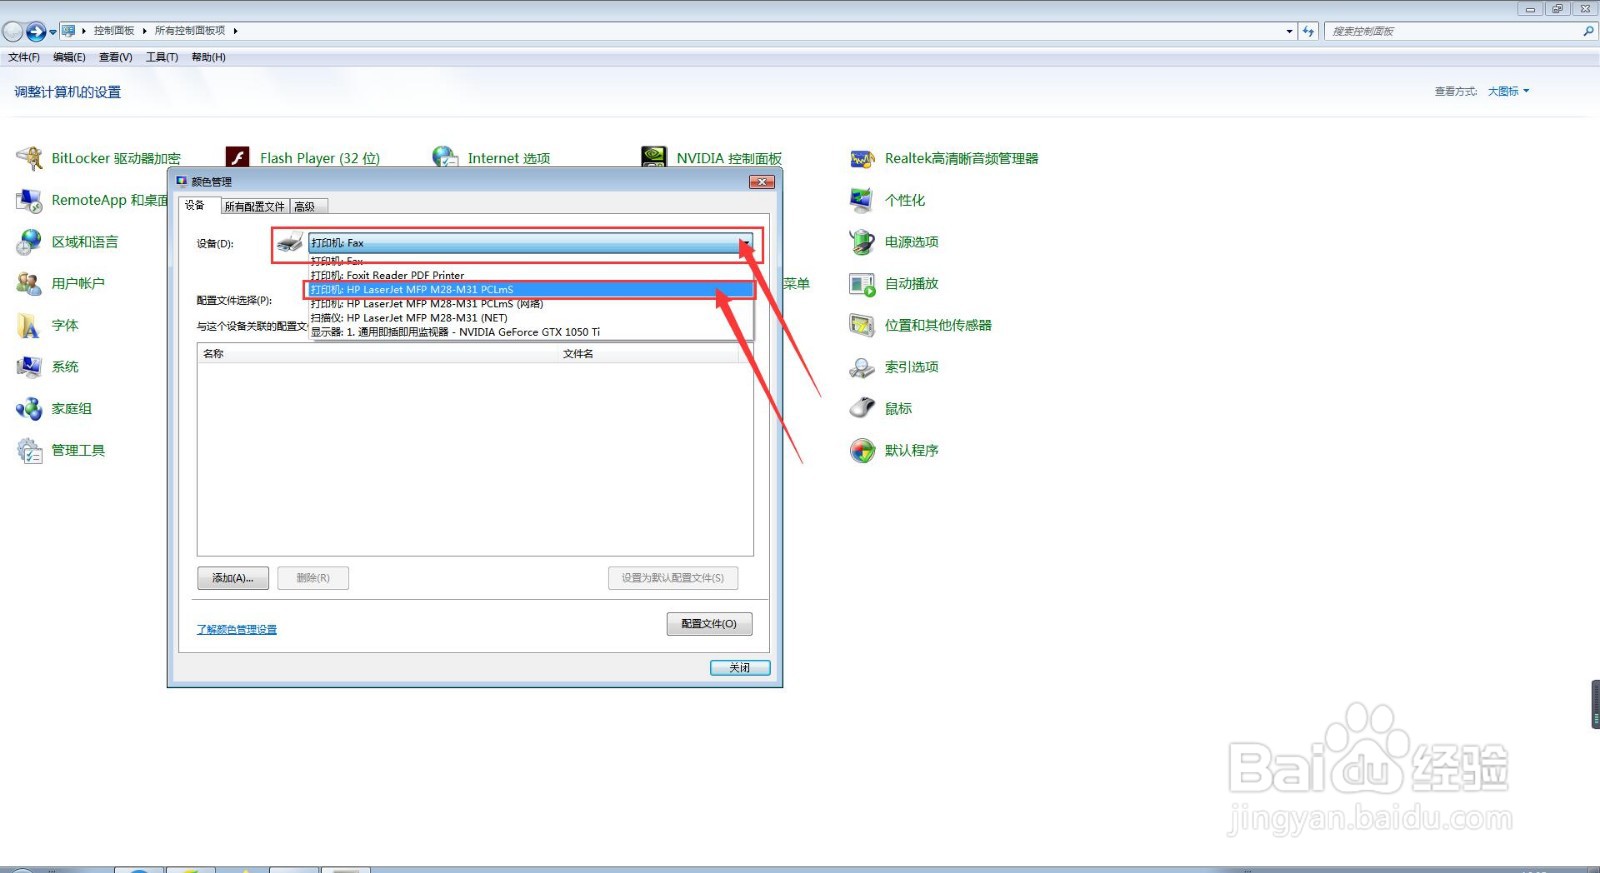
Task: Click the 名称 column header
Action: (377, 353)
